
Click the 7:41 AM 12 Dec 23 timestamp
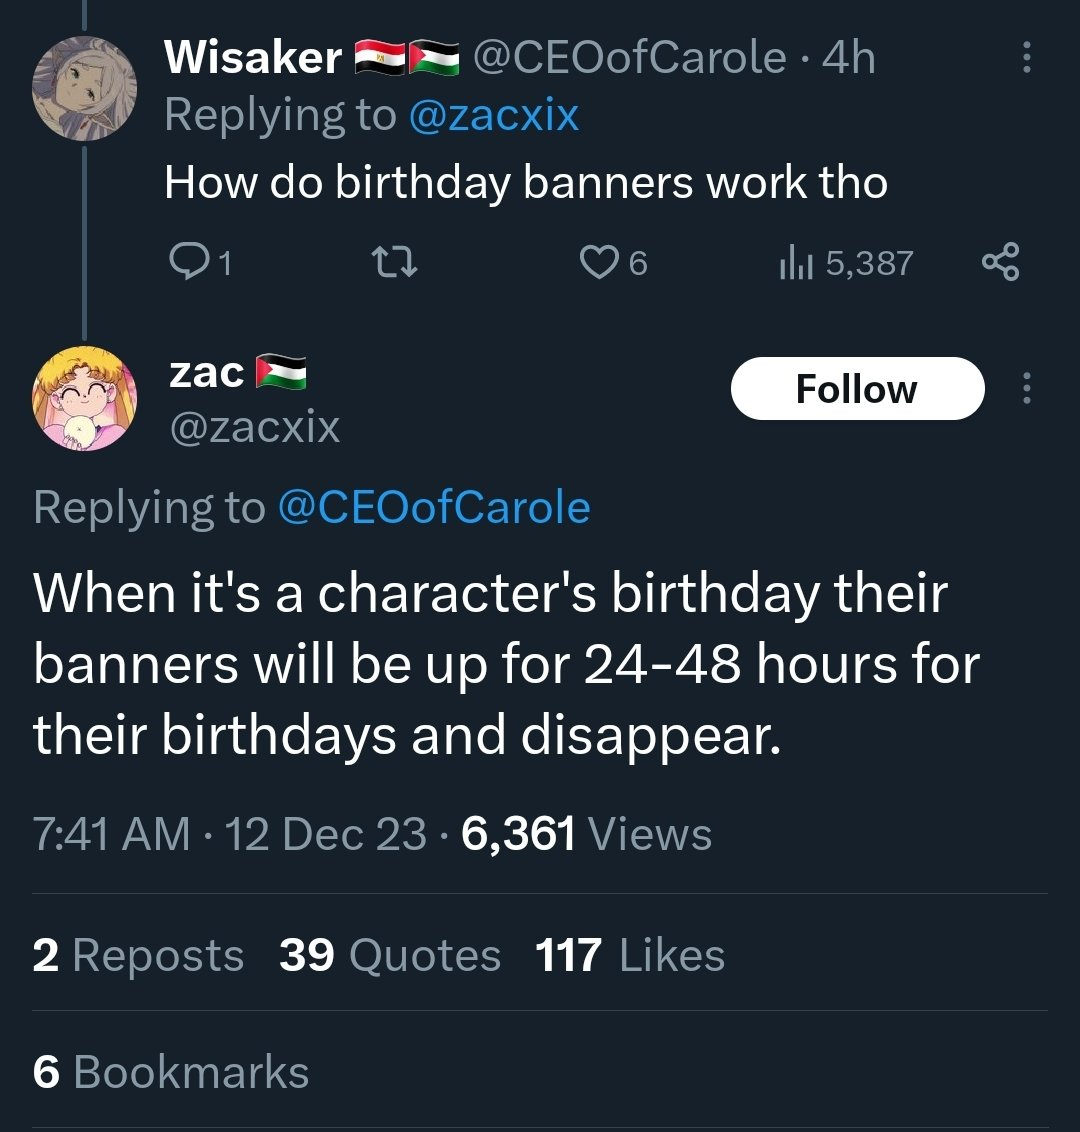coord(230,834)
